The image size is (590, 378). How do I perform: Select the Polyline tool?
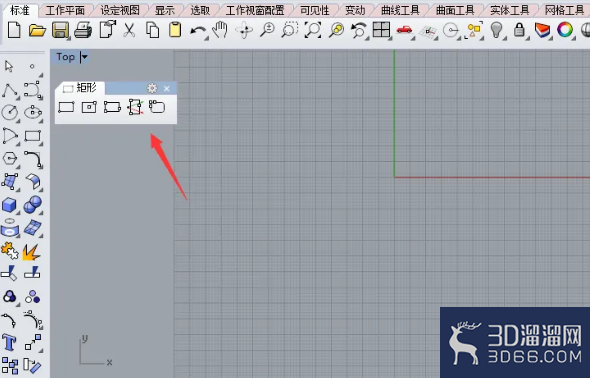pos(9,90)
